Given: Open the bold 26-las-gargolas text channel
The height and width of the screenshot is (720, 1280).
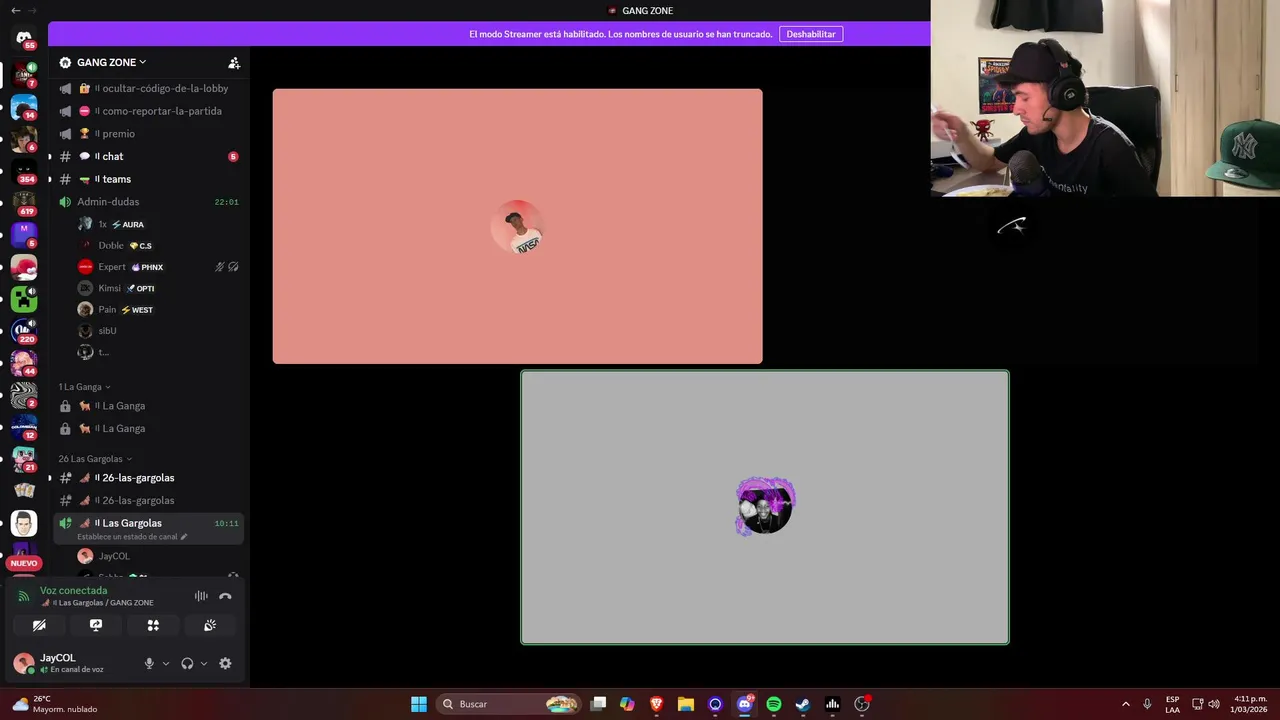Looking at the screenshot, I should (x=148, y=478).
